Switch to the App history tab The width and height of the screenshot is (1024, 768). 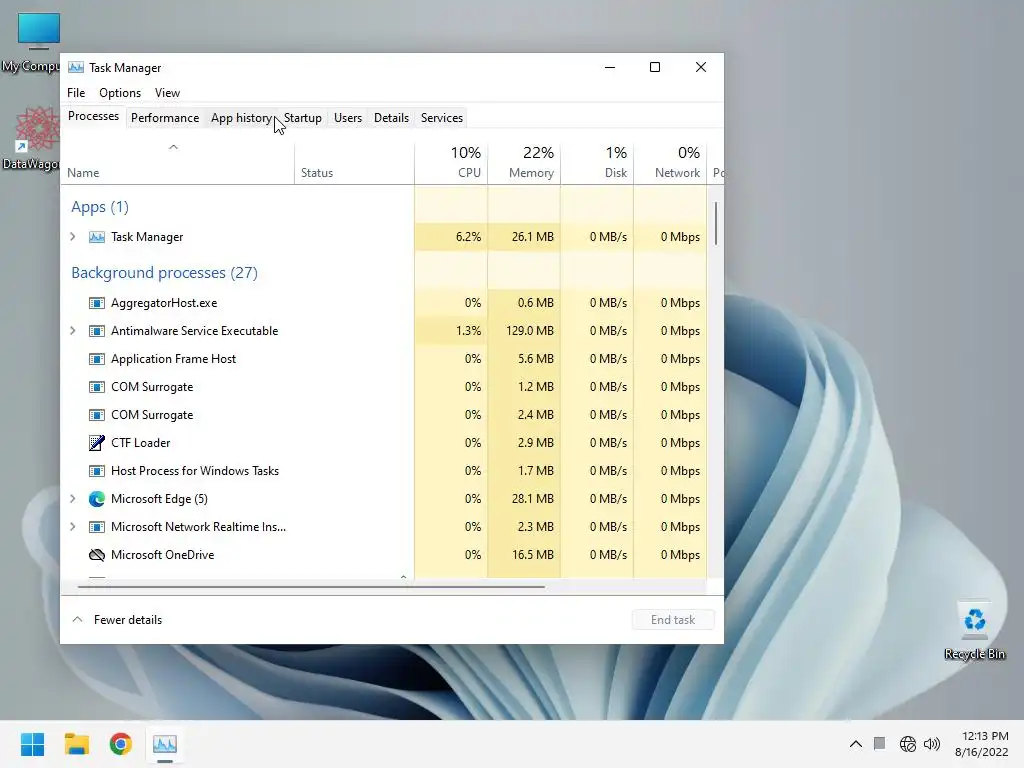coord(241,118)
